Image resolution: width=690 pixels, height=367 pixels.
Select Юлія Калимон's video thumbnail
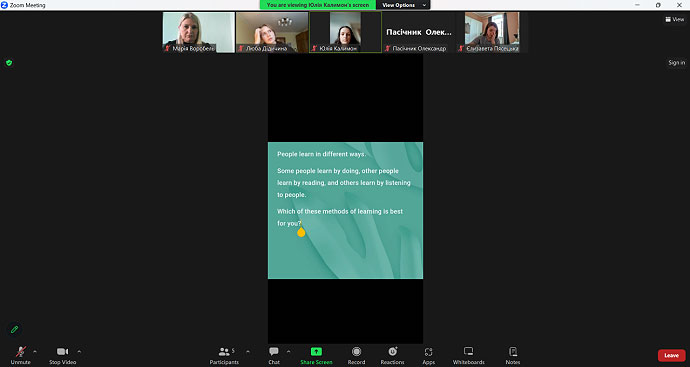point(345,32)
